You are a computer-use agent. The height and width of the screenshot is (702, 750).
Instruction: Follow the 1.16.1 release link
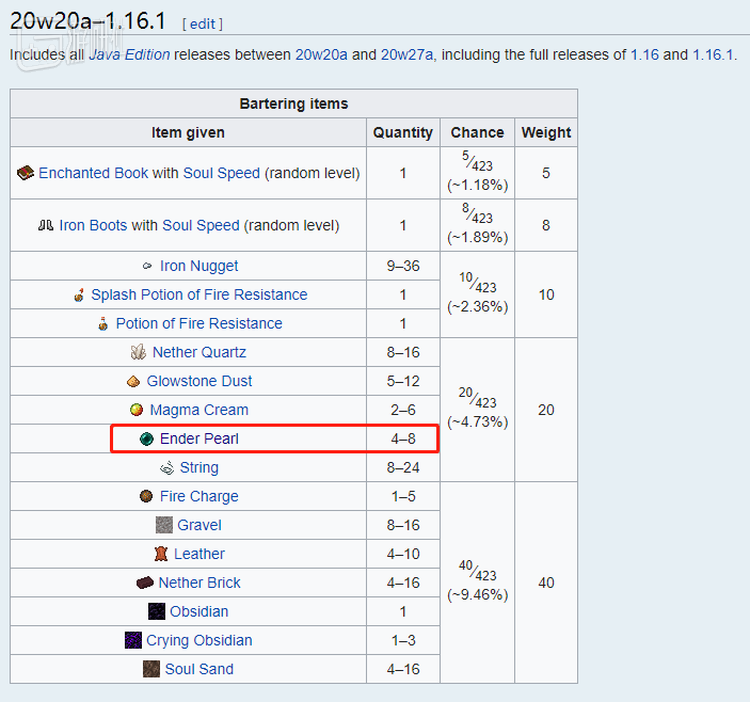713,55
